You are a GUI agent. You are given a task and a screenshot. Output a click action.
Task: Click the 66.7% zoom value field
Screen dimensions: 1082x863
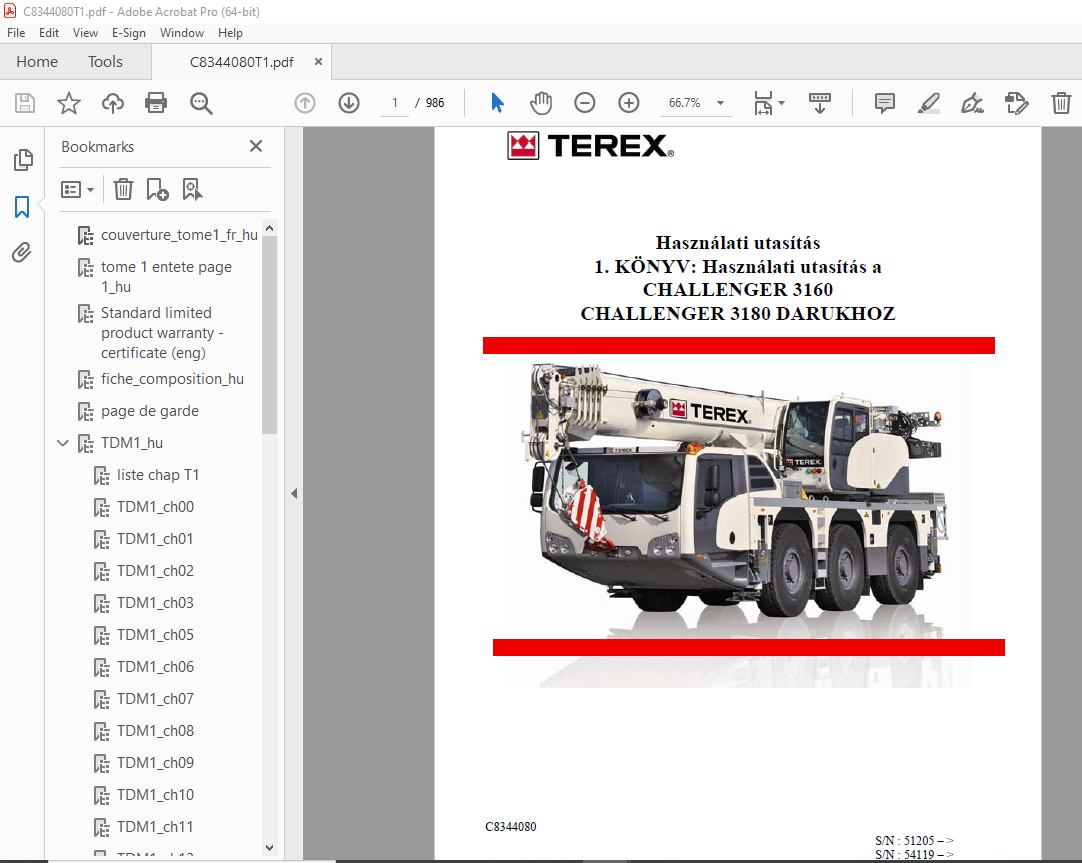685,103
